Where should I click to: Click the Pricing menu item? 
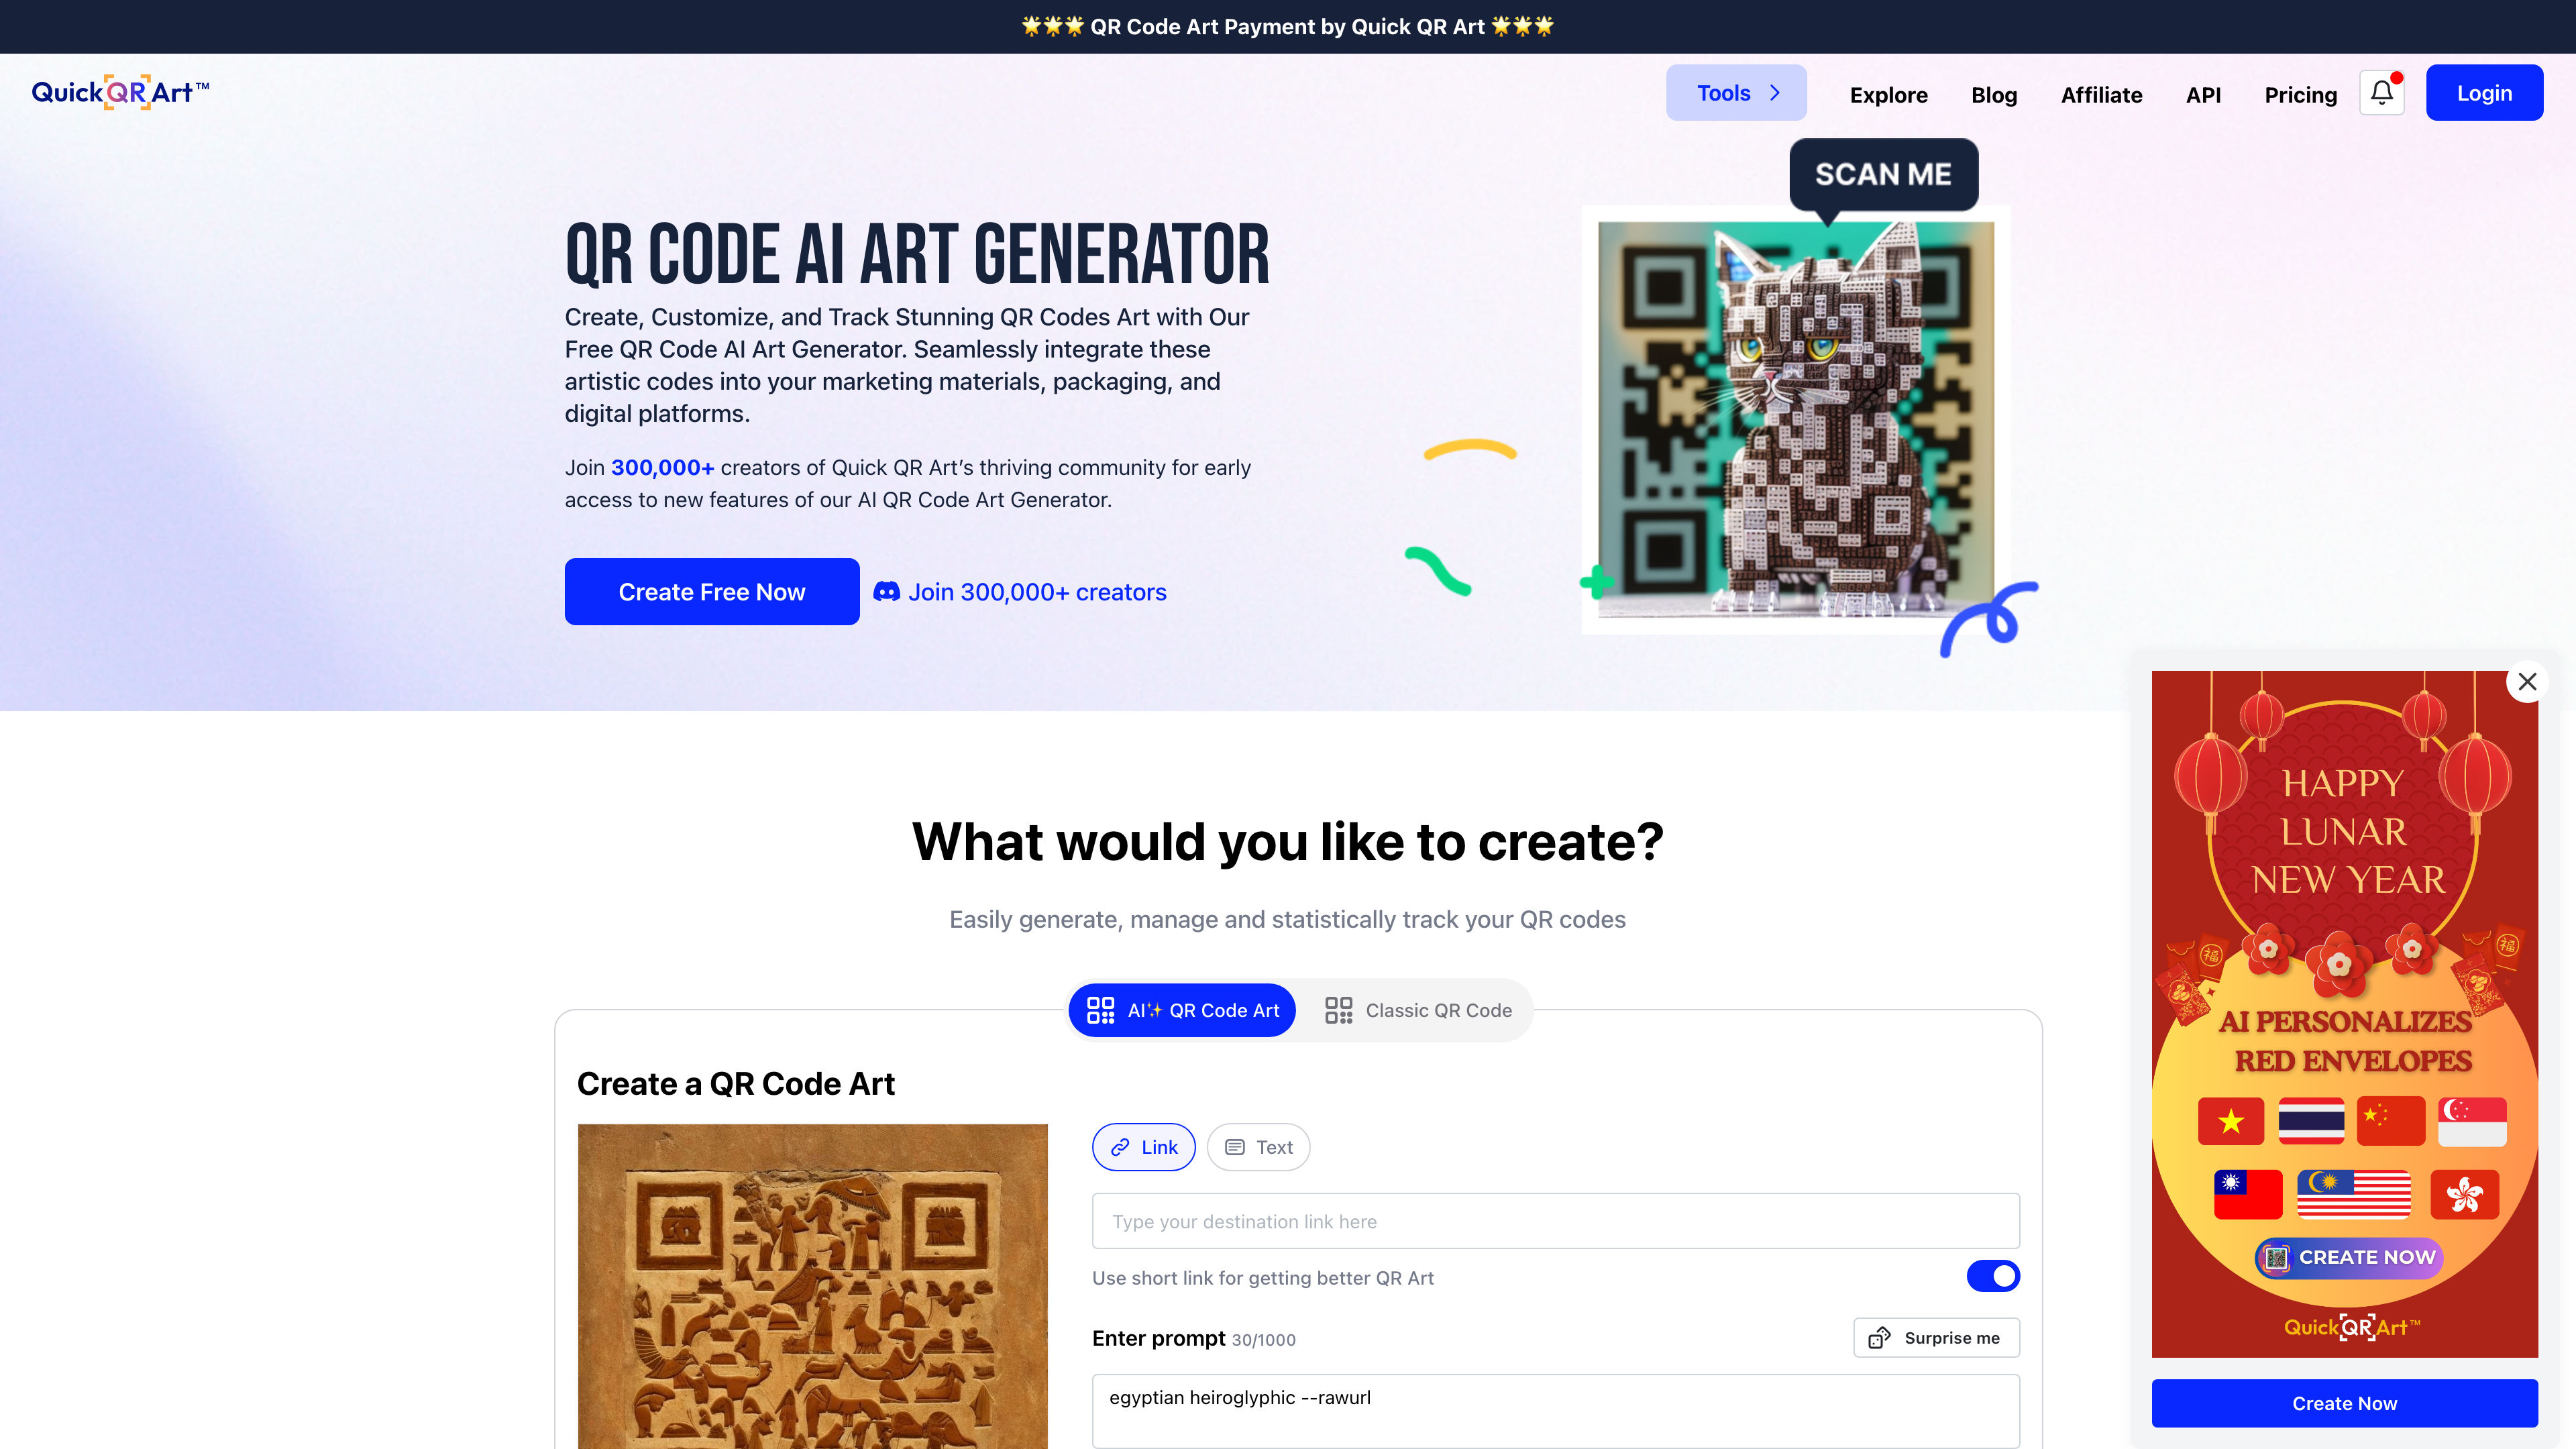click(x=2300, y=92)
